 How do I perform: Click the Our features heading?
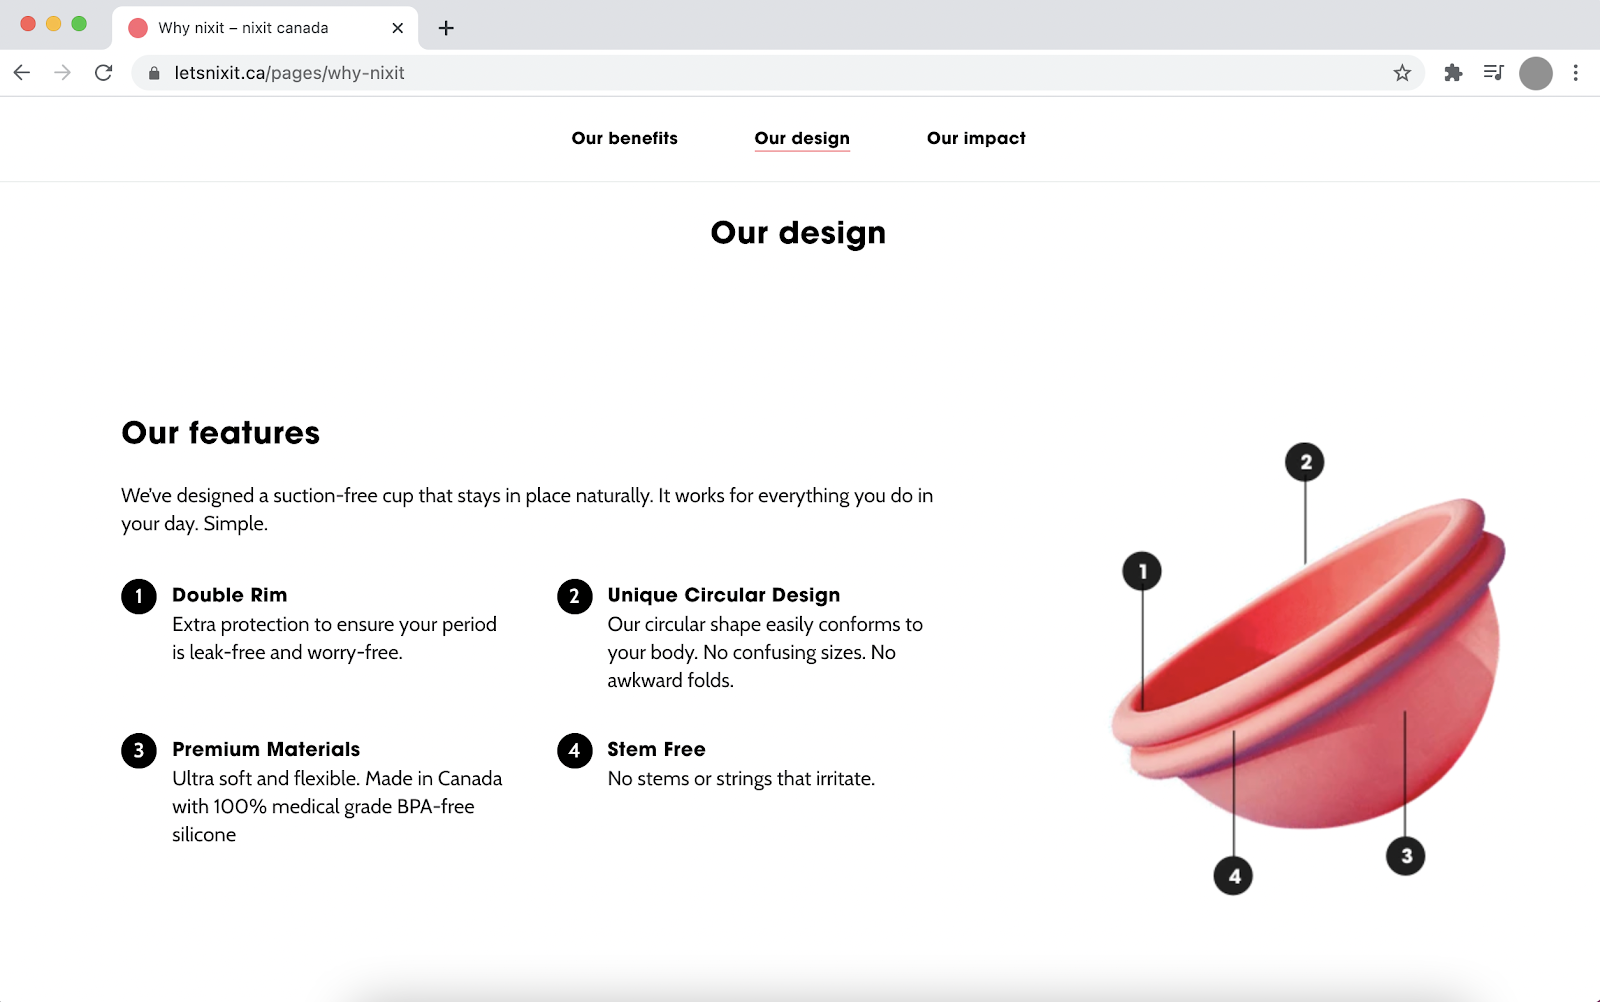click(x=221, y=433)
